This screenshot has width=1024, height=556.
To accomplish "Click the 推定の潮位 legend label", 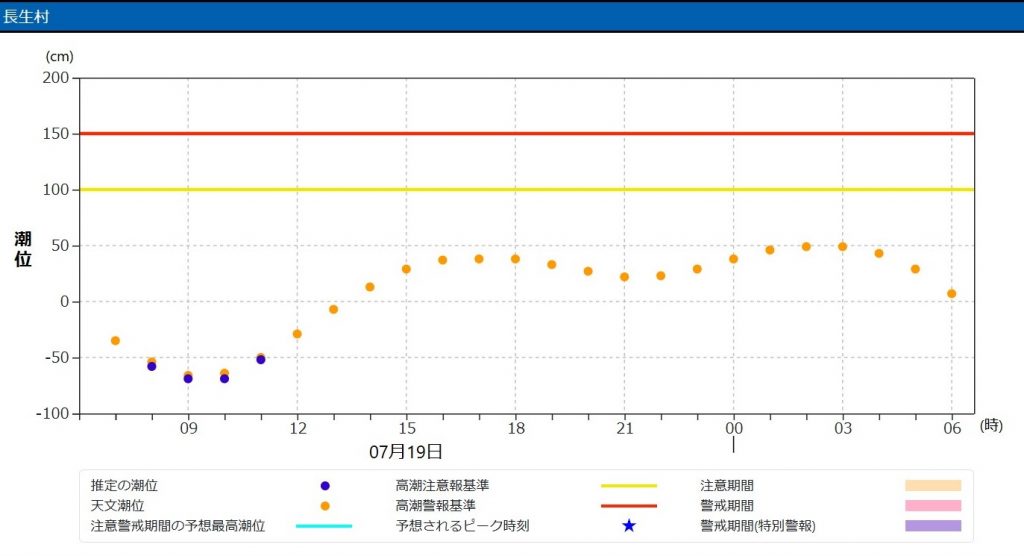I will pos(124,485).
